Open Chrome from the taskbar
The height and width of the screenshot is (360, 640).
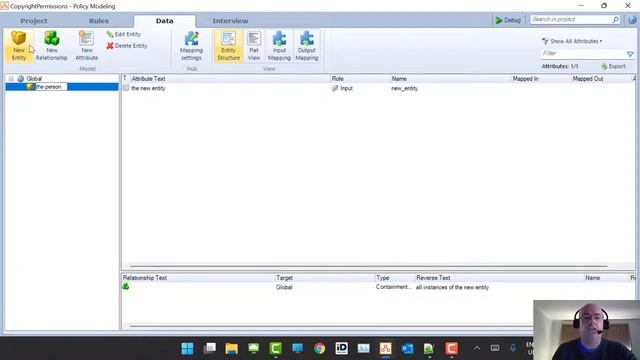[320, 349]
